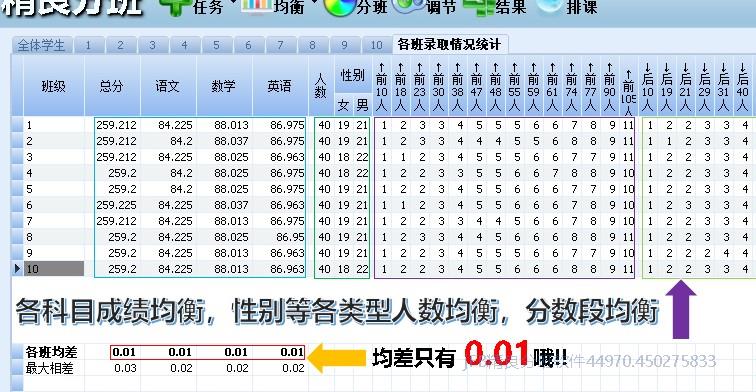Click the 性别 group header
This screenshot has height=392, width=756.
[352, 75]
